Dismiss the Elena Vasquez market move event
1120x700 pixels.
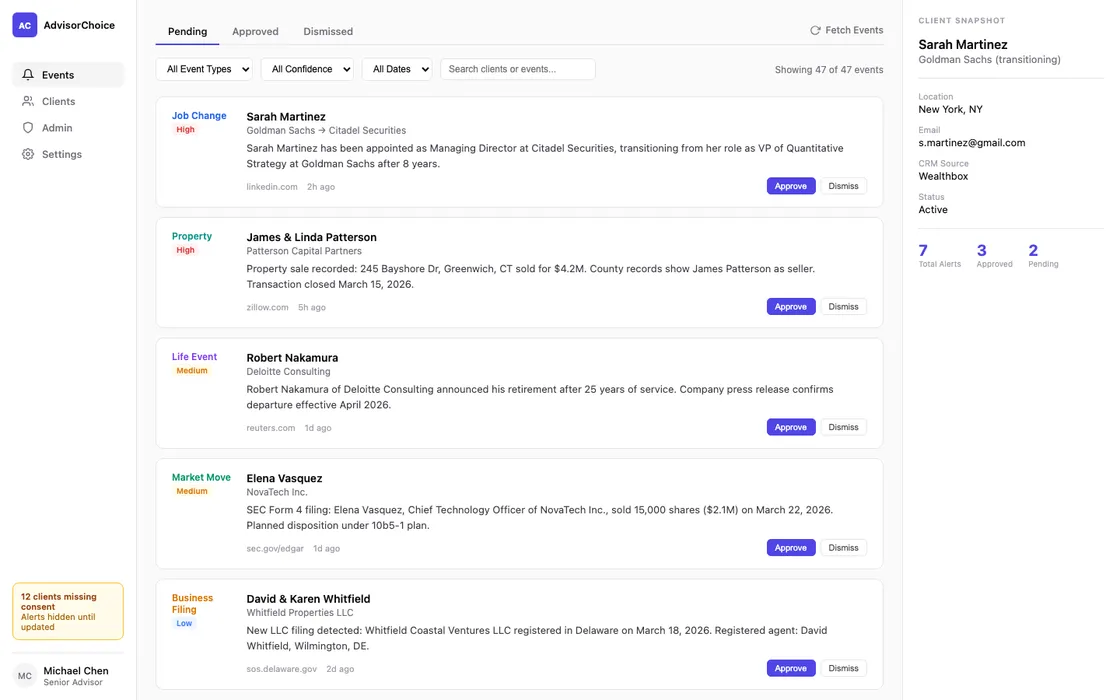(x=843, y=548)
